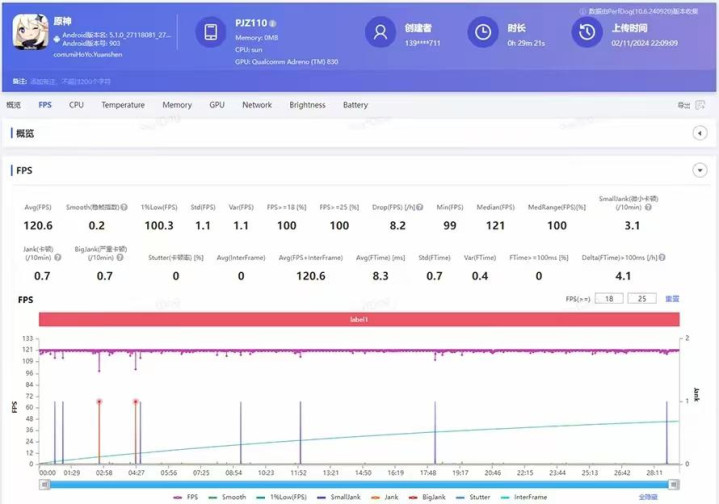
Task: Open the Battery tab
Action: (355, 105)
